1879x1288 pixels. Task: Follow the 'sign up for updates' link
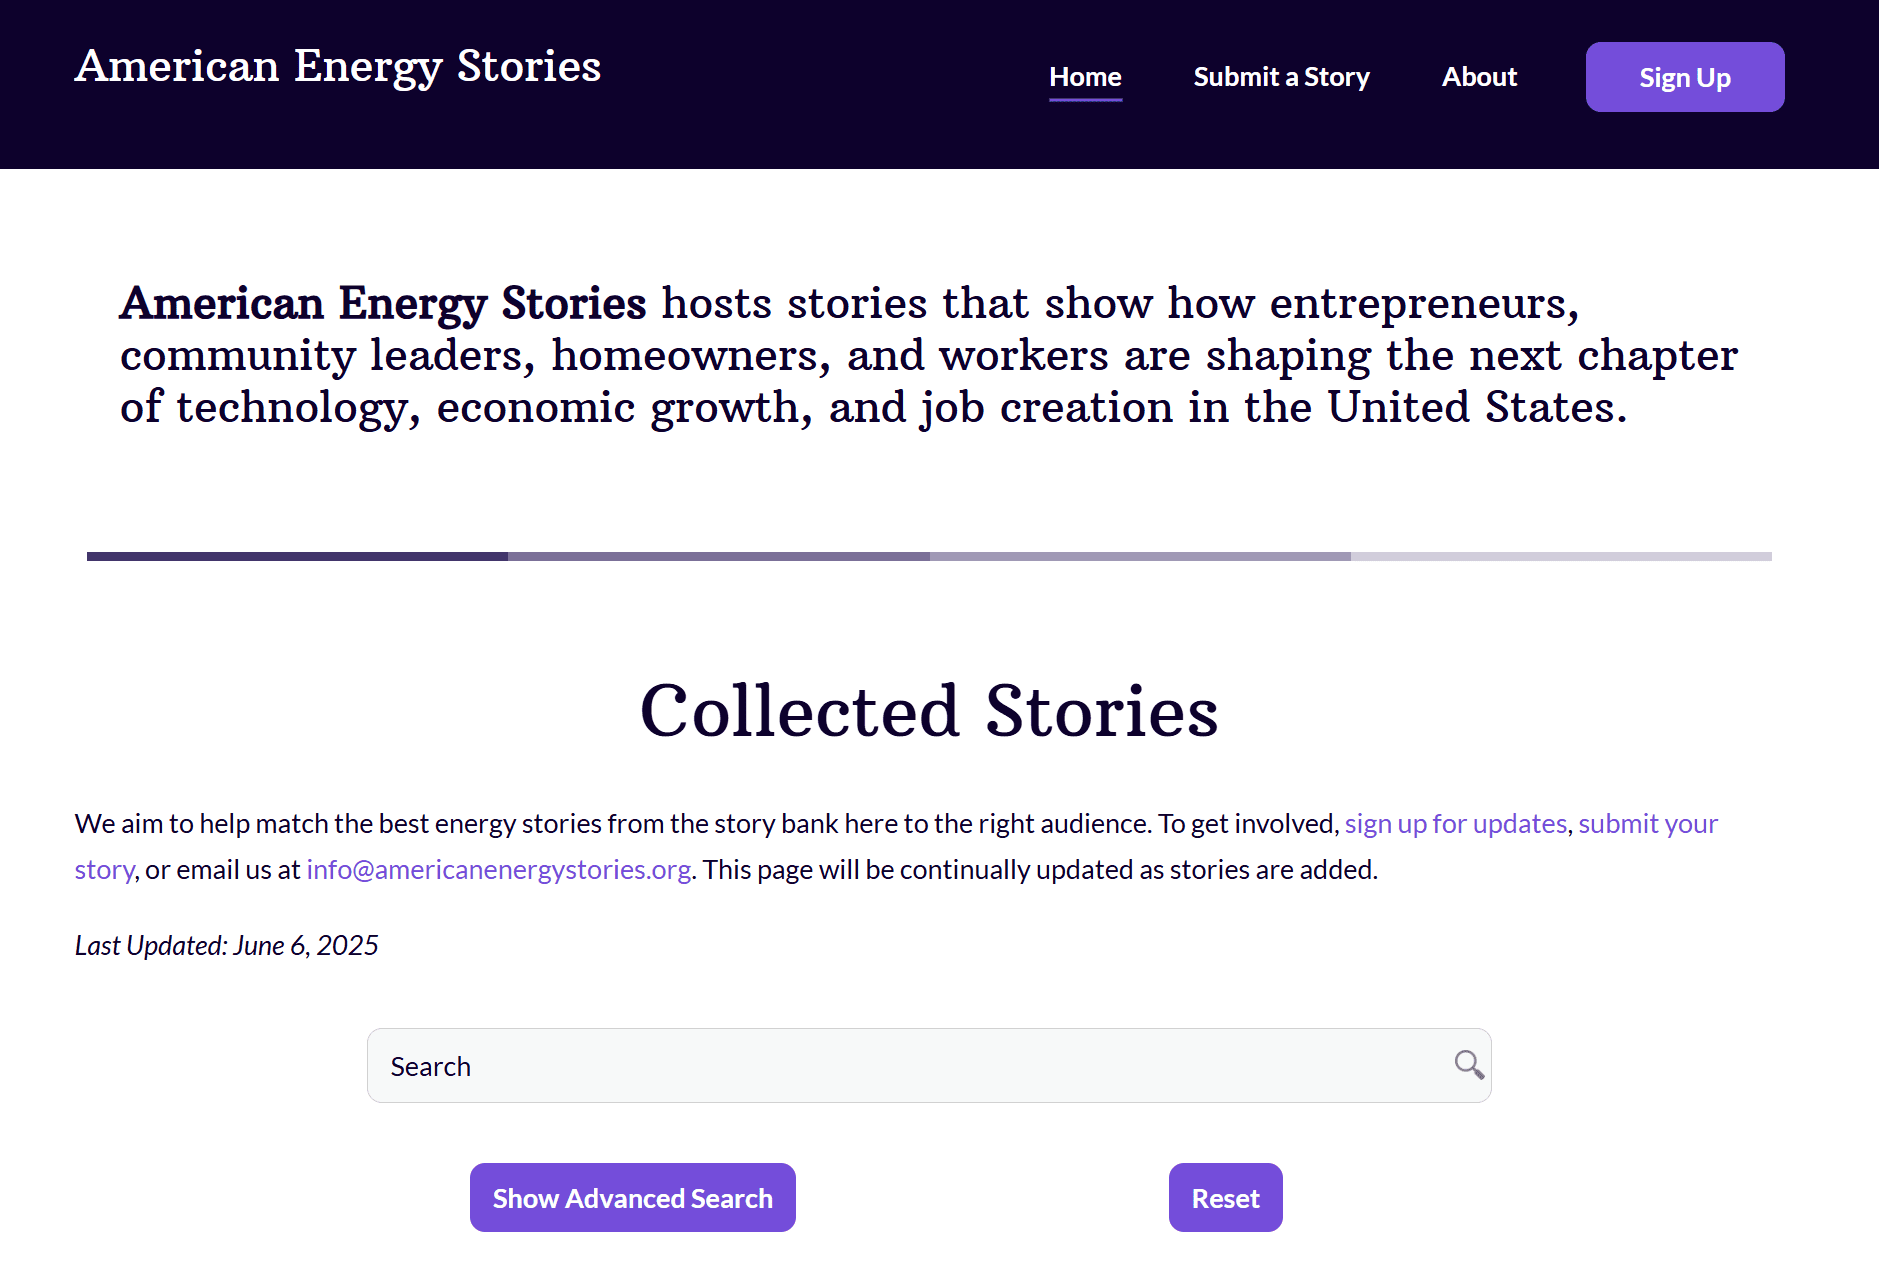click(x=1455, y=823)
